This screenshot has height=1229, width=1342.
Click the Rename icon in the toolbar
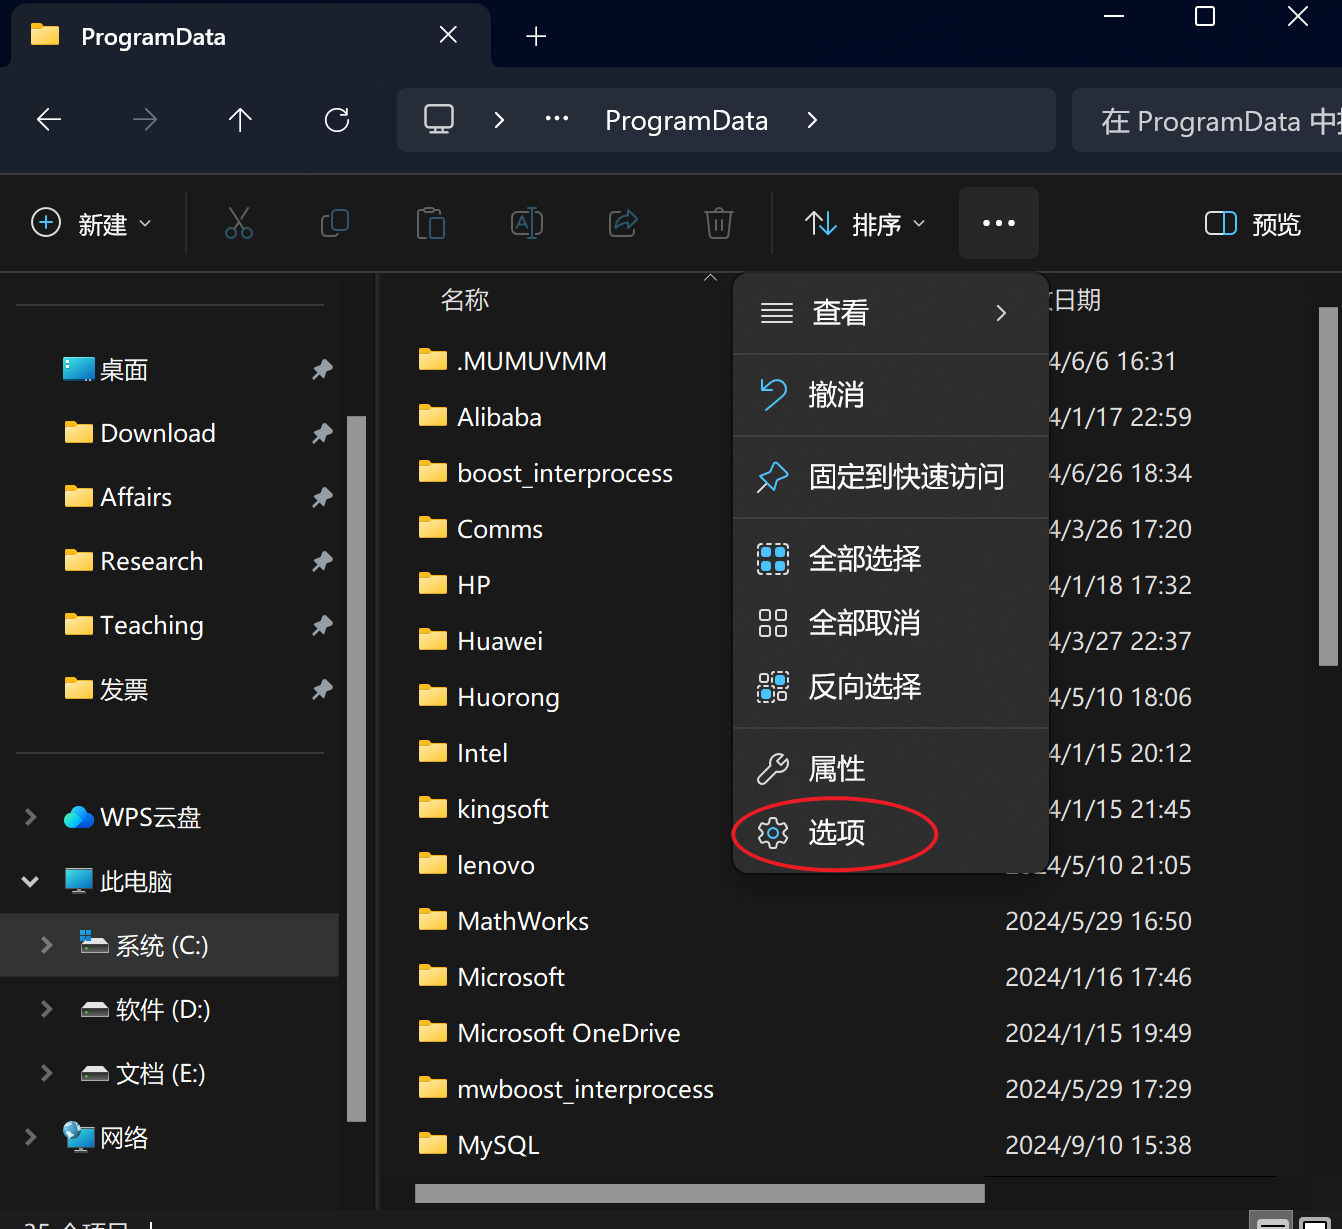pos(527,223)
